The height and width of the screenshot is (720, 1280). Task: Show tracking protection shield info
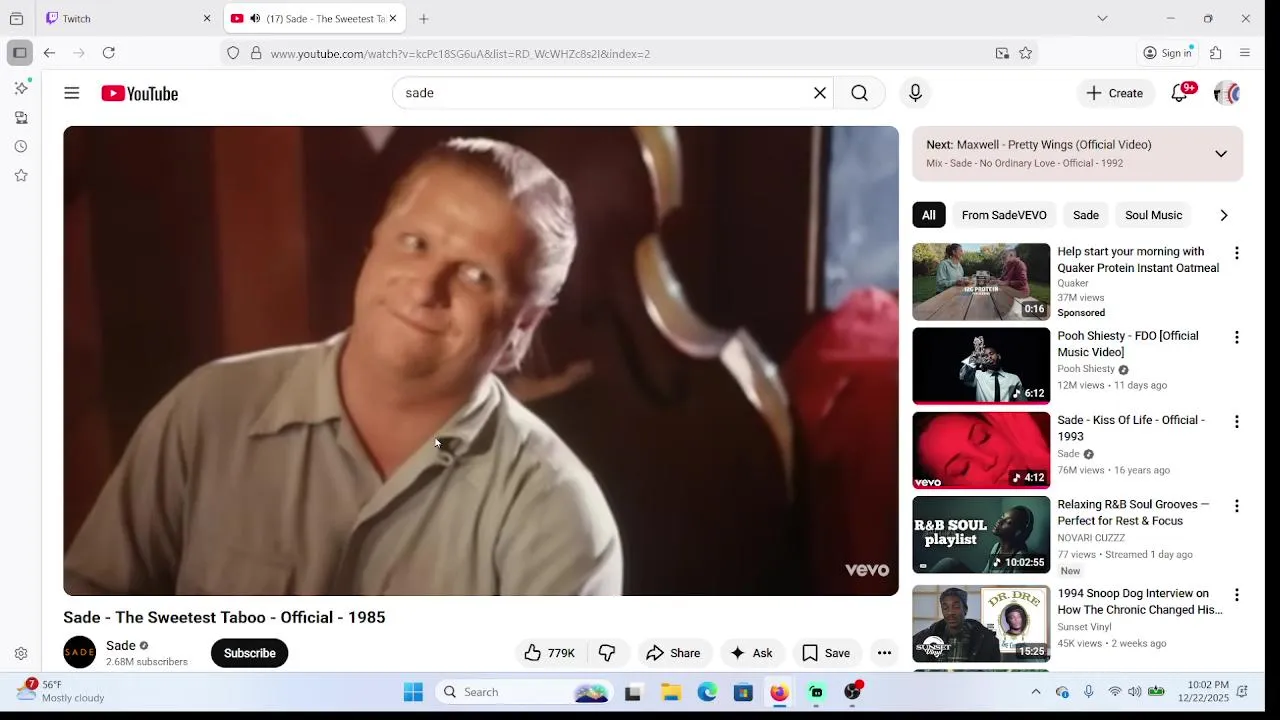click(x=233, y=53)
